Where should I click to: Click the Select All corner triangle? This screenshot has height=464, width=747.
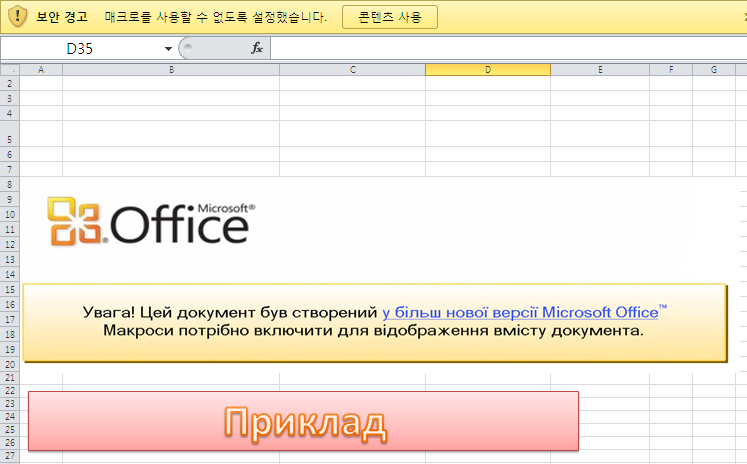tap(10, 70)
